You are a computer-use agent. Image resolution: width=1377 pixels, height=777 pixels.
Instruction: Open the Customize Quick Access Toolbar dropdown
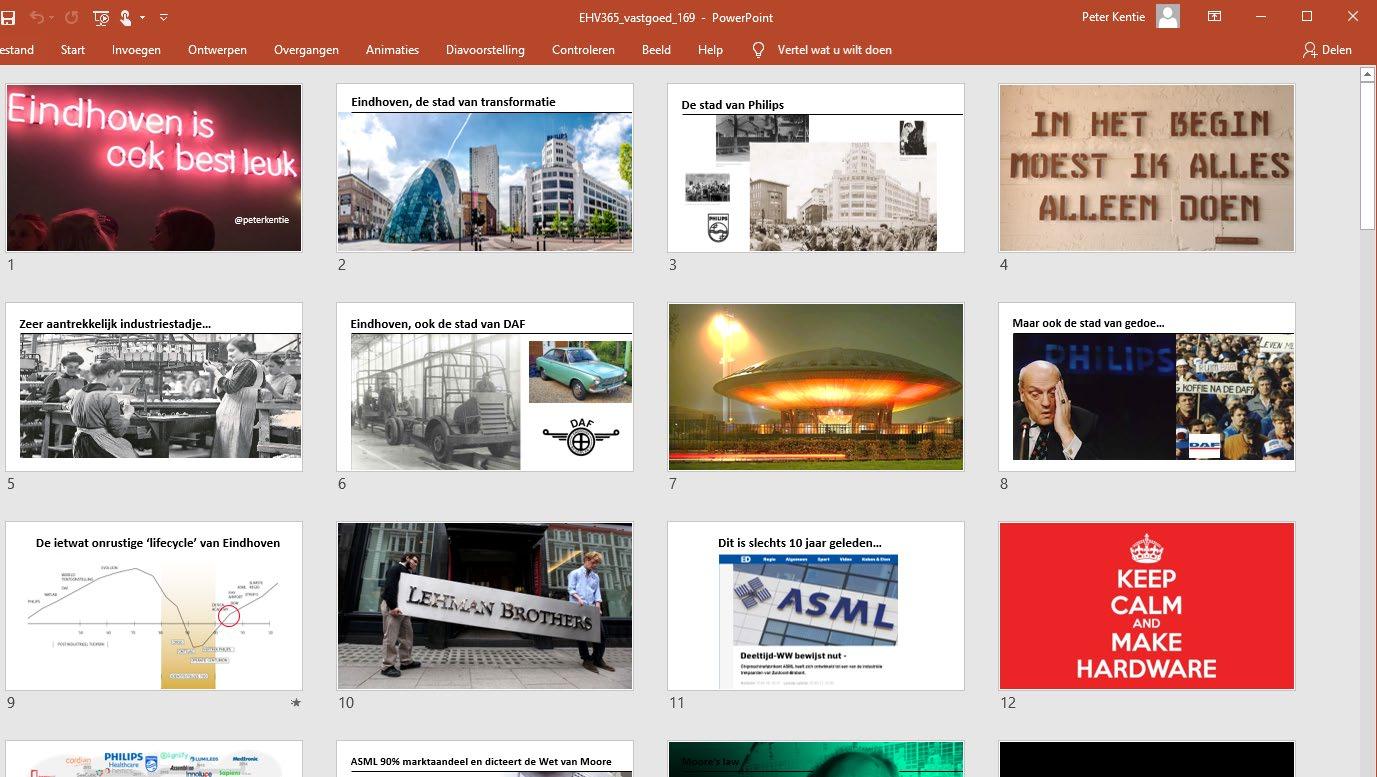click(x=164, y=17)
